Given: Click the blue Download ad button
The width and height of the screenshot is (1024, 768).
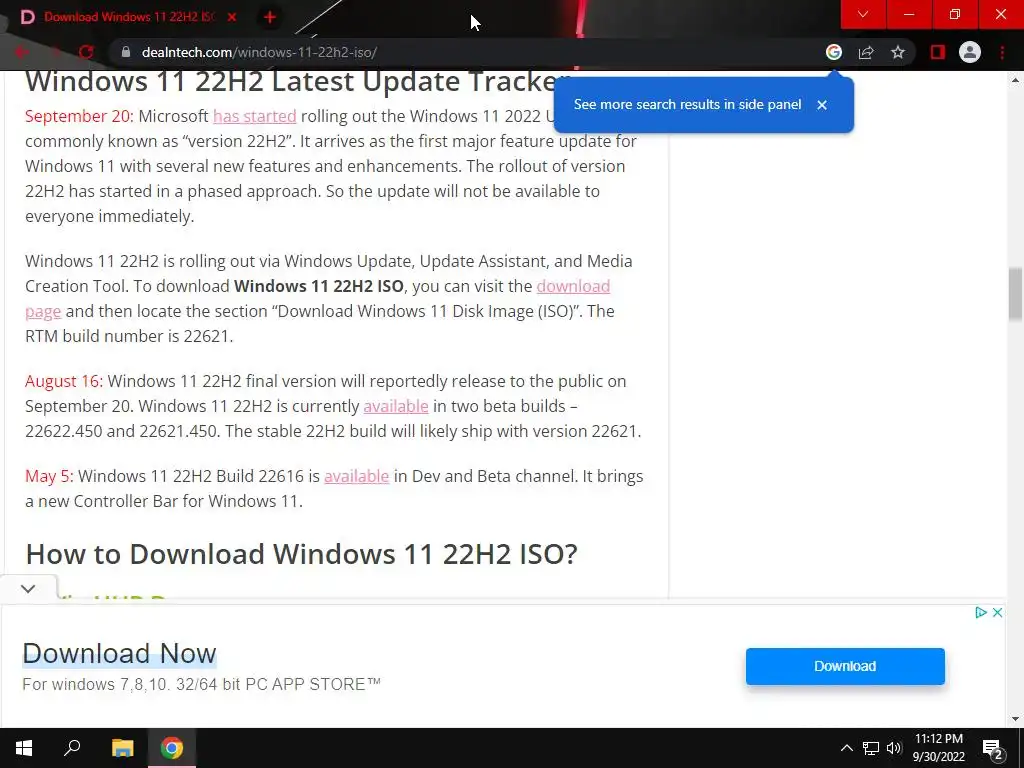Looking at the screenshot, I should (845, 666).
